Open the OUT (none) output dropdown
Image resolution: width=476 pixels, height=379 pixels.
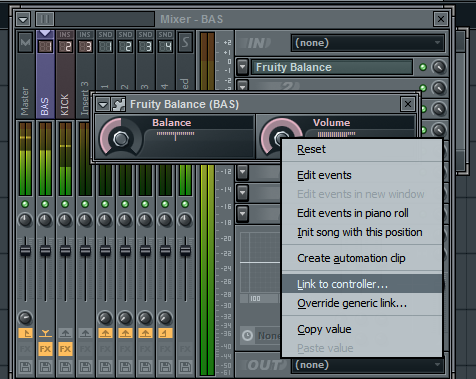pos(367,365)
